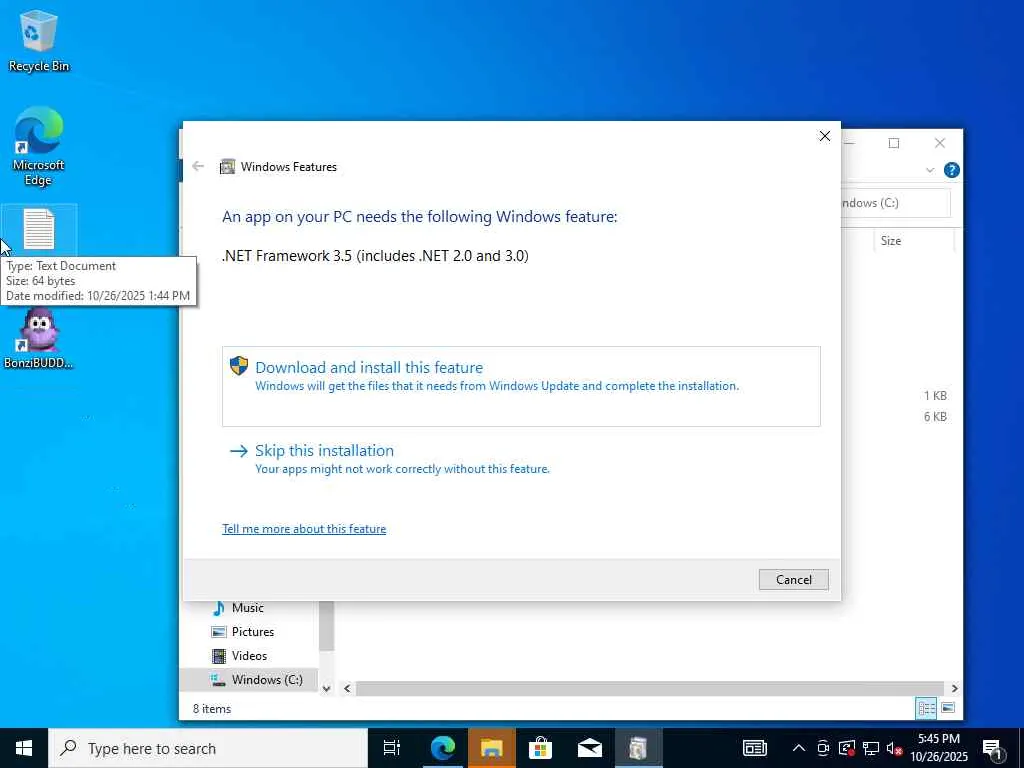Viewport: 1024px width, 768px height.
Task: Click the muted volume tray icon
Action: pyautogui.click(x=894, y=748)
